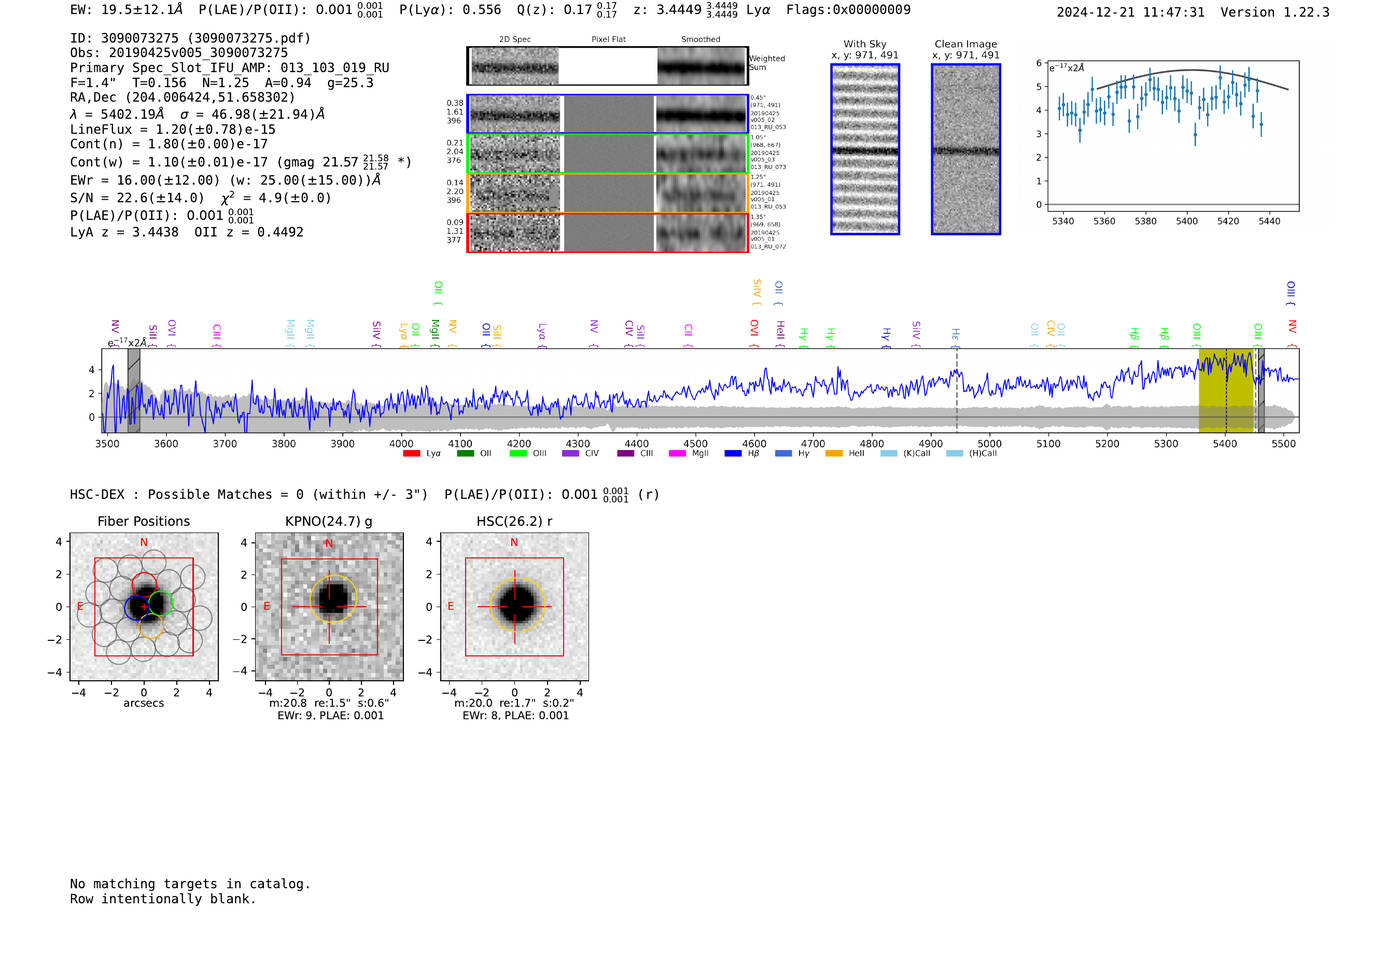Click the dark green OII legend swatch
Screen dimensions: 1400x953
[465, 453]
